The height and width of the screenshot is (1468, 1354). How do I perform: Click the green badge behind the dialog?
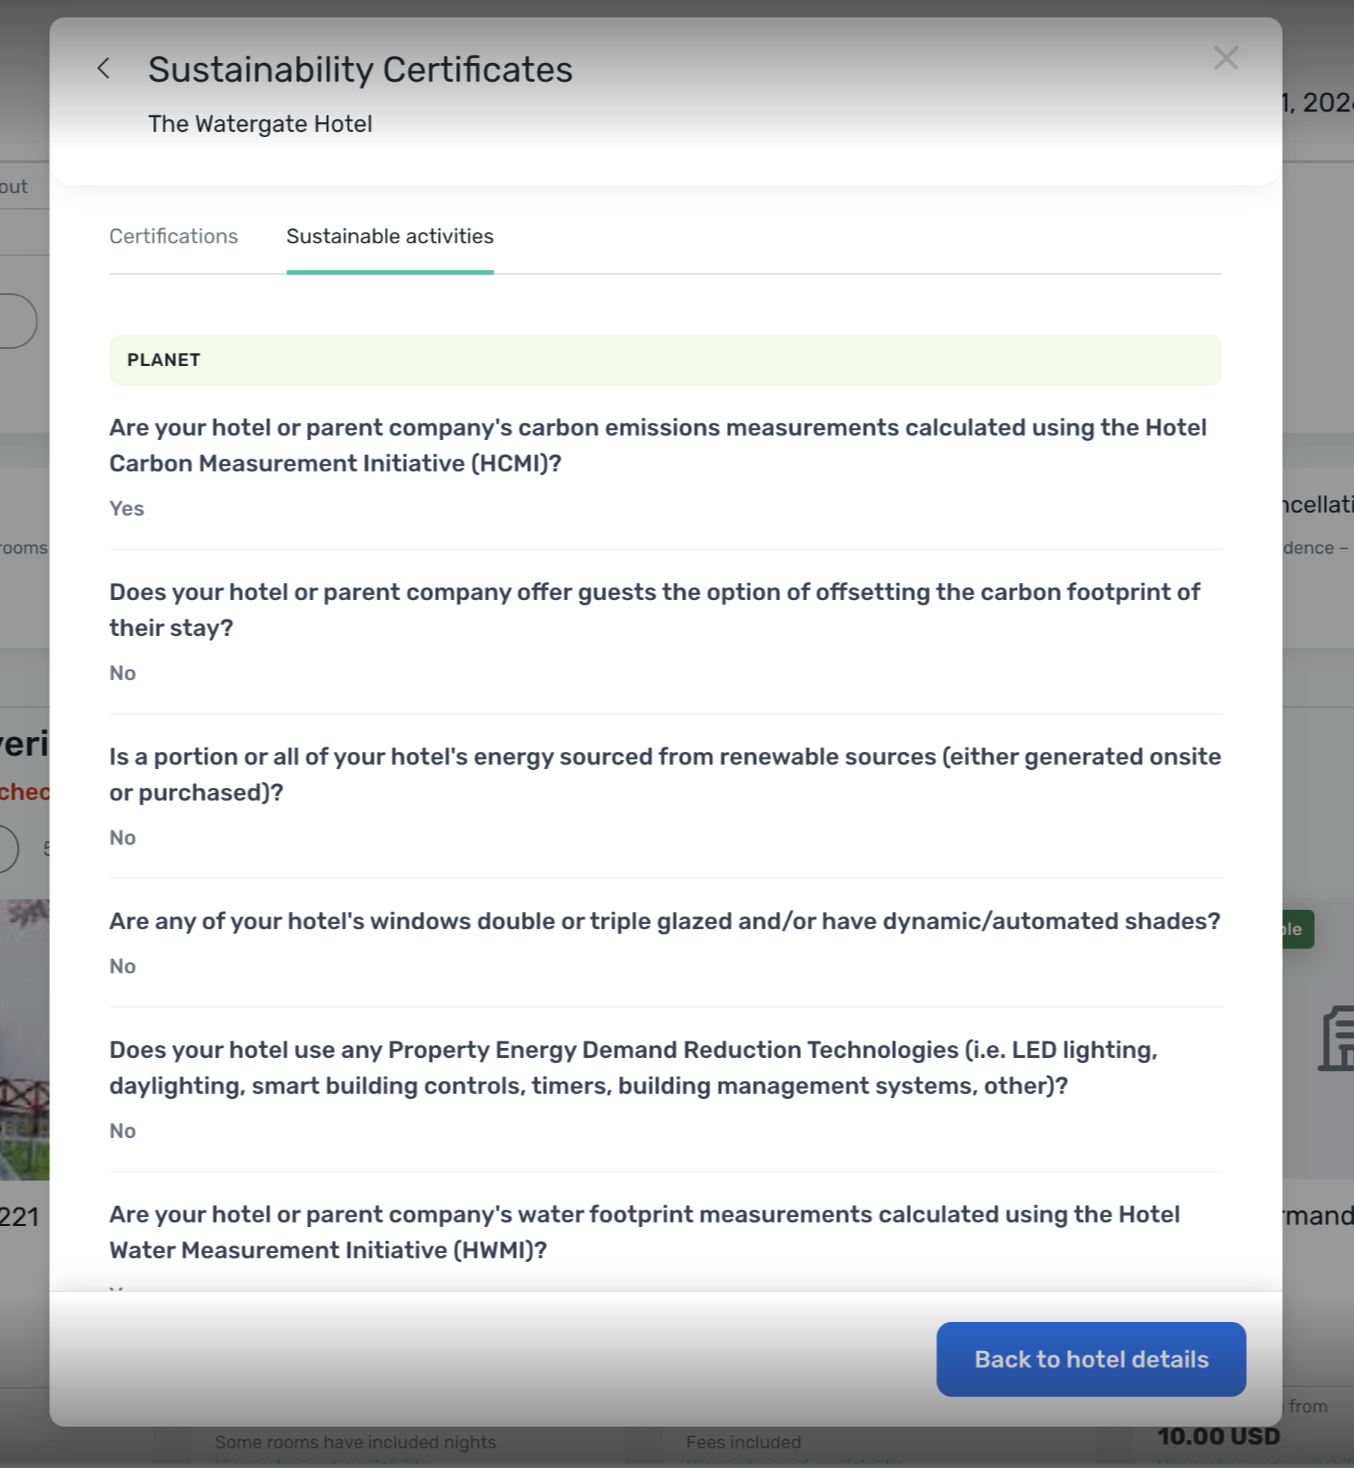pyautogui.click(x=1297, y=929)
